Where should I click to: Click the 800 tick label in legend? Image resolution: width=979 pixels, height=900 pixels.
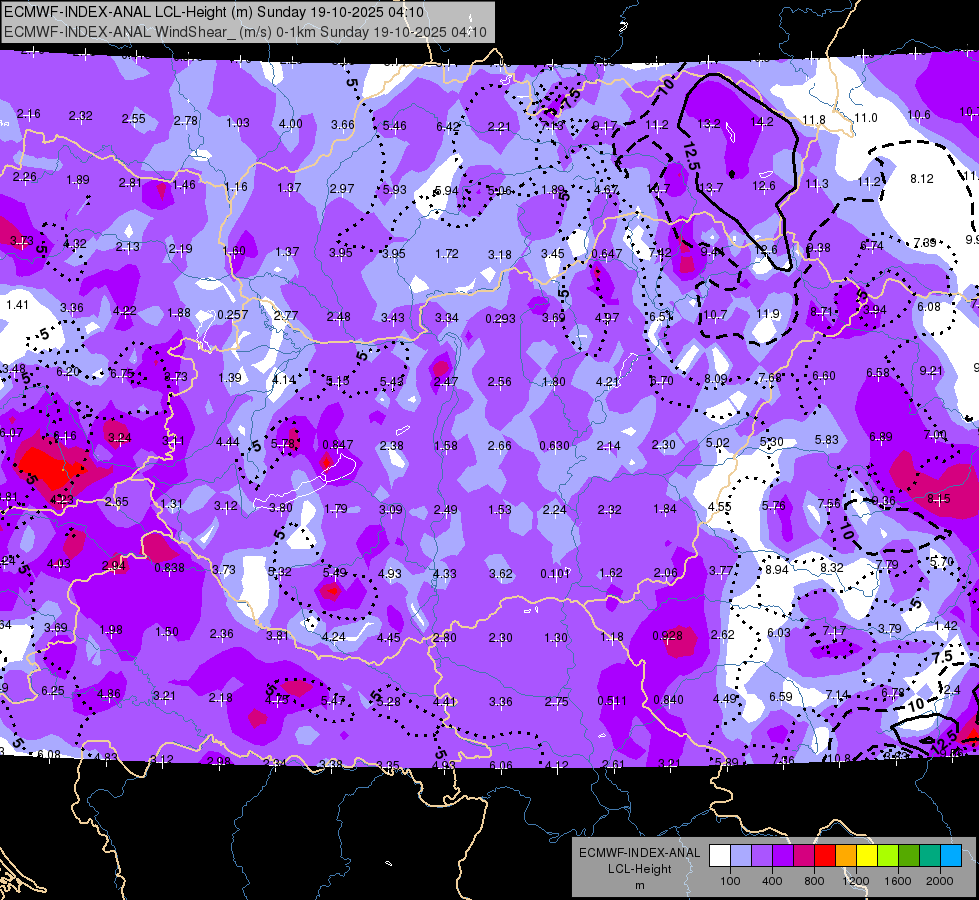pyautogui.click(x=814, y=881)
